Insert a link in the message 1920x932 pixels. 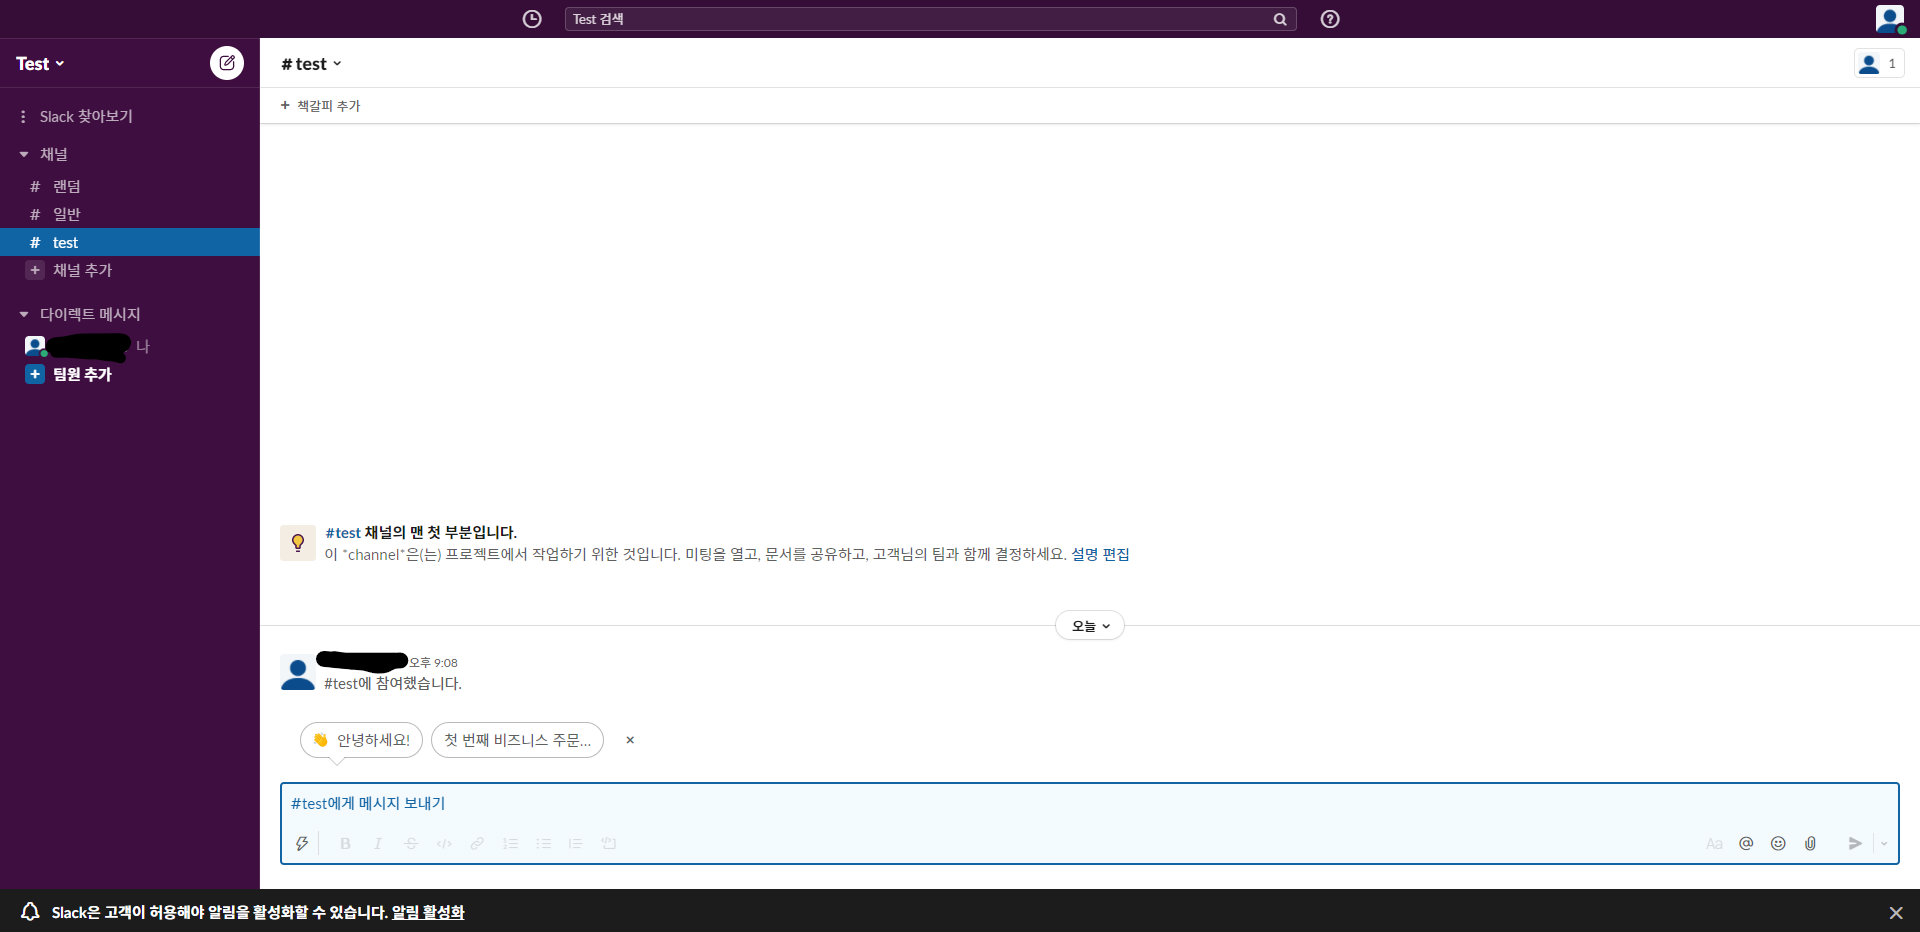[477, 843]
